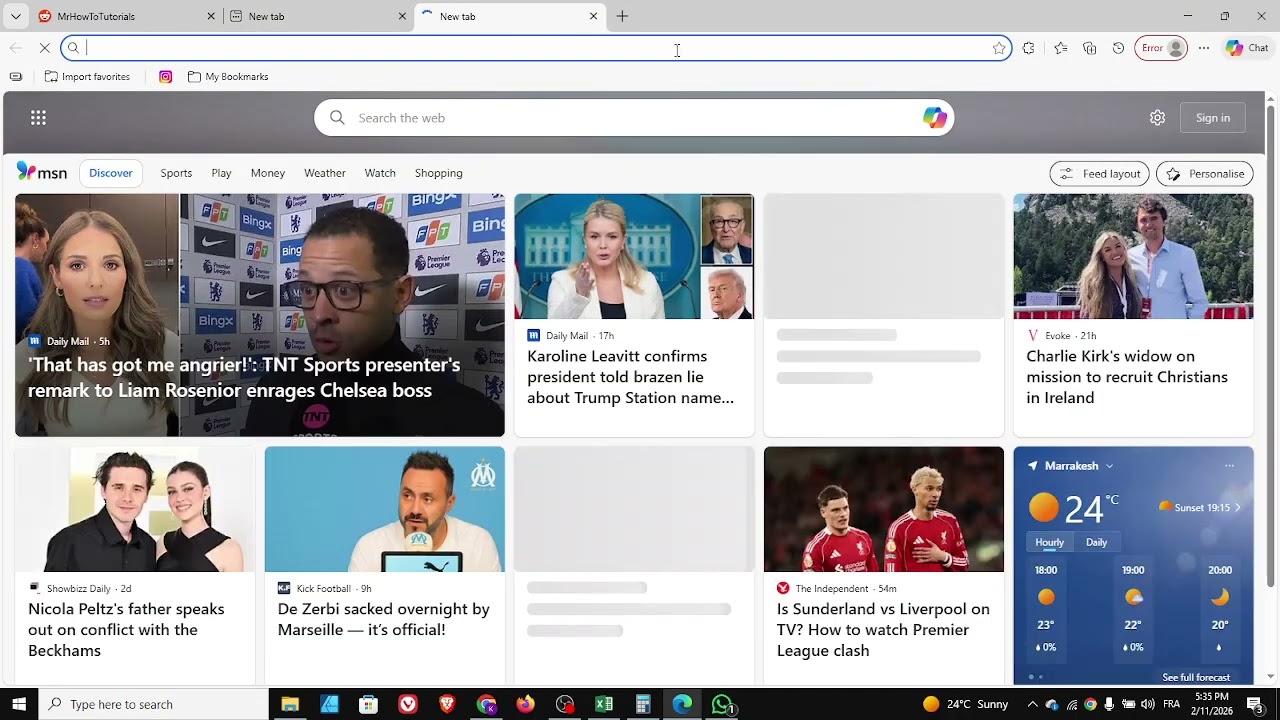Open the Play section
Viewport: 1280px width, 720px height.
pyautogui.click(x=221, y=173)
